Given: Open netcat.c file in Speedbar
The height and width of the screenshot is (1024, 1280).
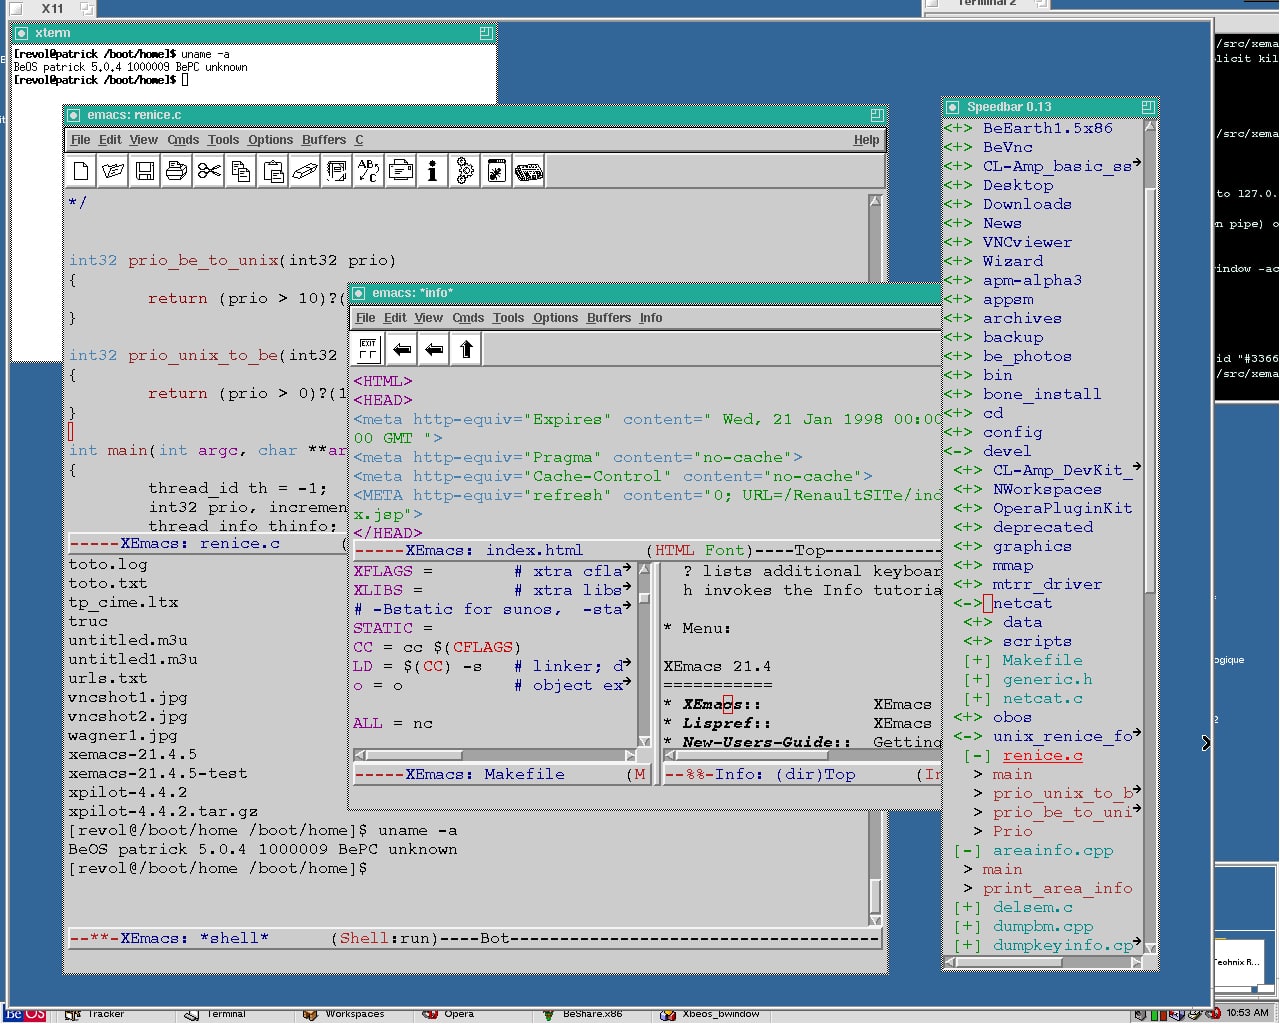Looking at the screenshot, I should click(1043, 698).
